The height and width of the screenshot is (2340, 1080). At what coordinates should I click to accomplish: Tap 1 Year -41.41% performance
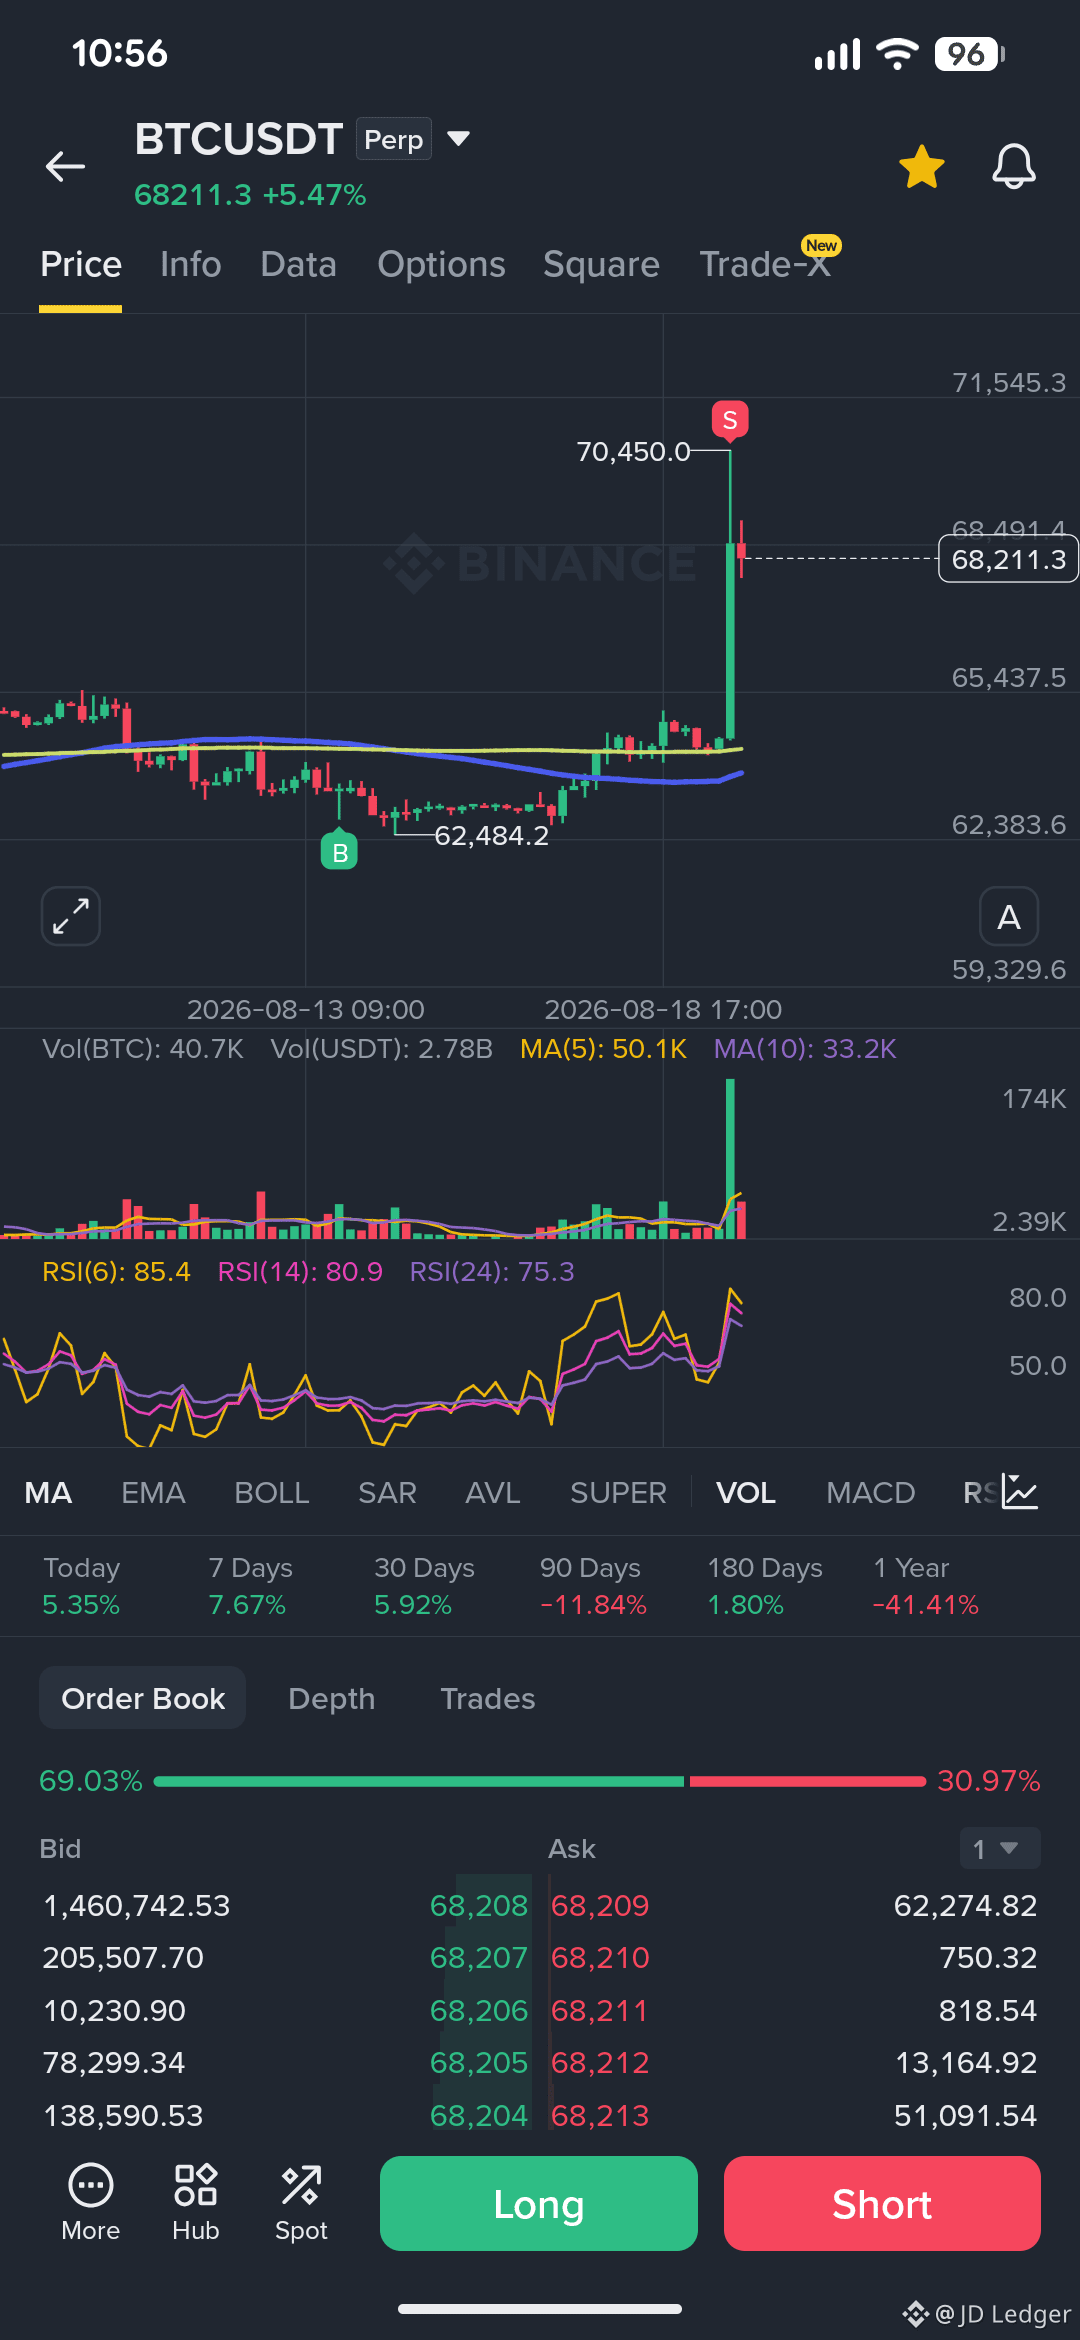click(926, 1586)
